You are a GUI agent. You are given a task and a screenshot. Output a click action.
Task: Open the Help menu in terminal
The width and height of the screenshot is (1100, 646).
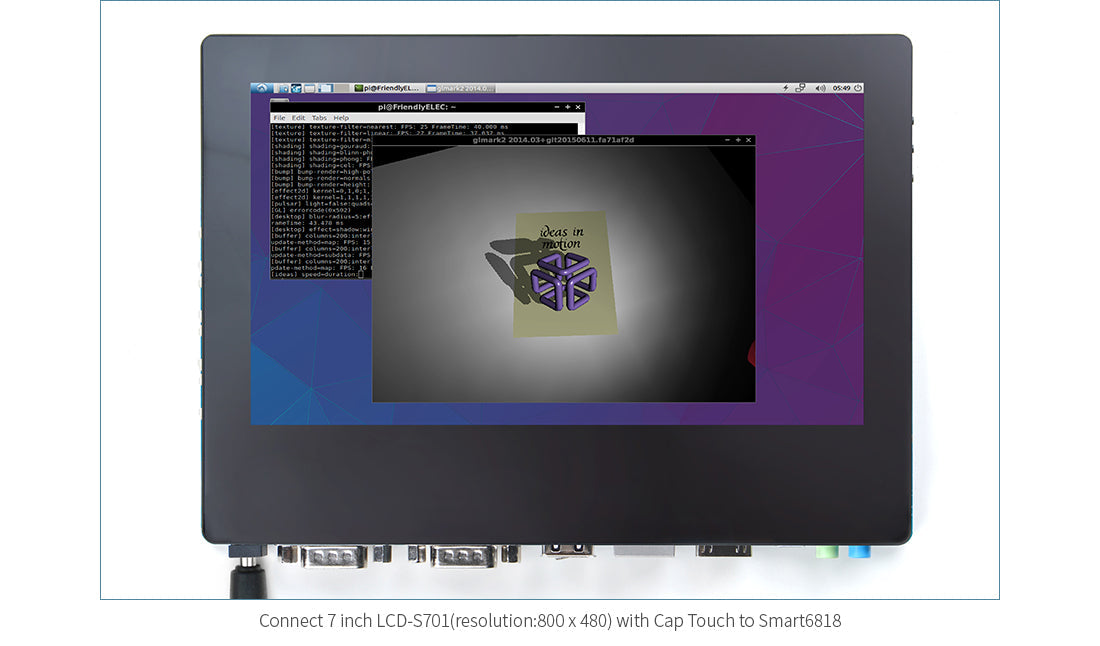(x=341, y=118)
